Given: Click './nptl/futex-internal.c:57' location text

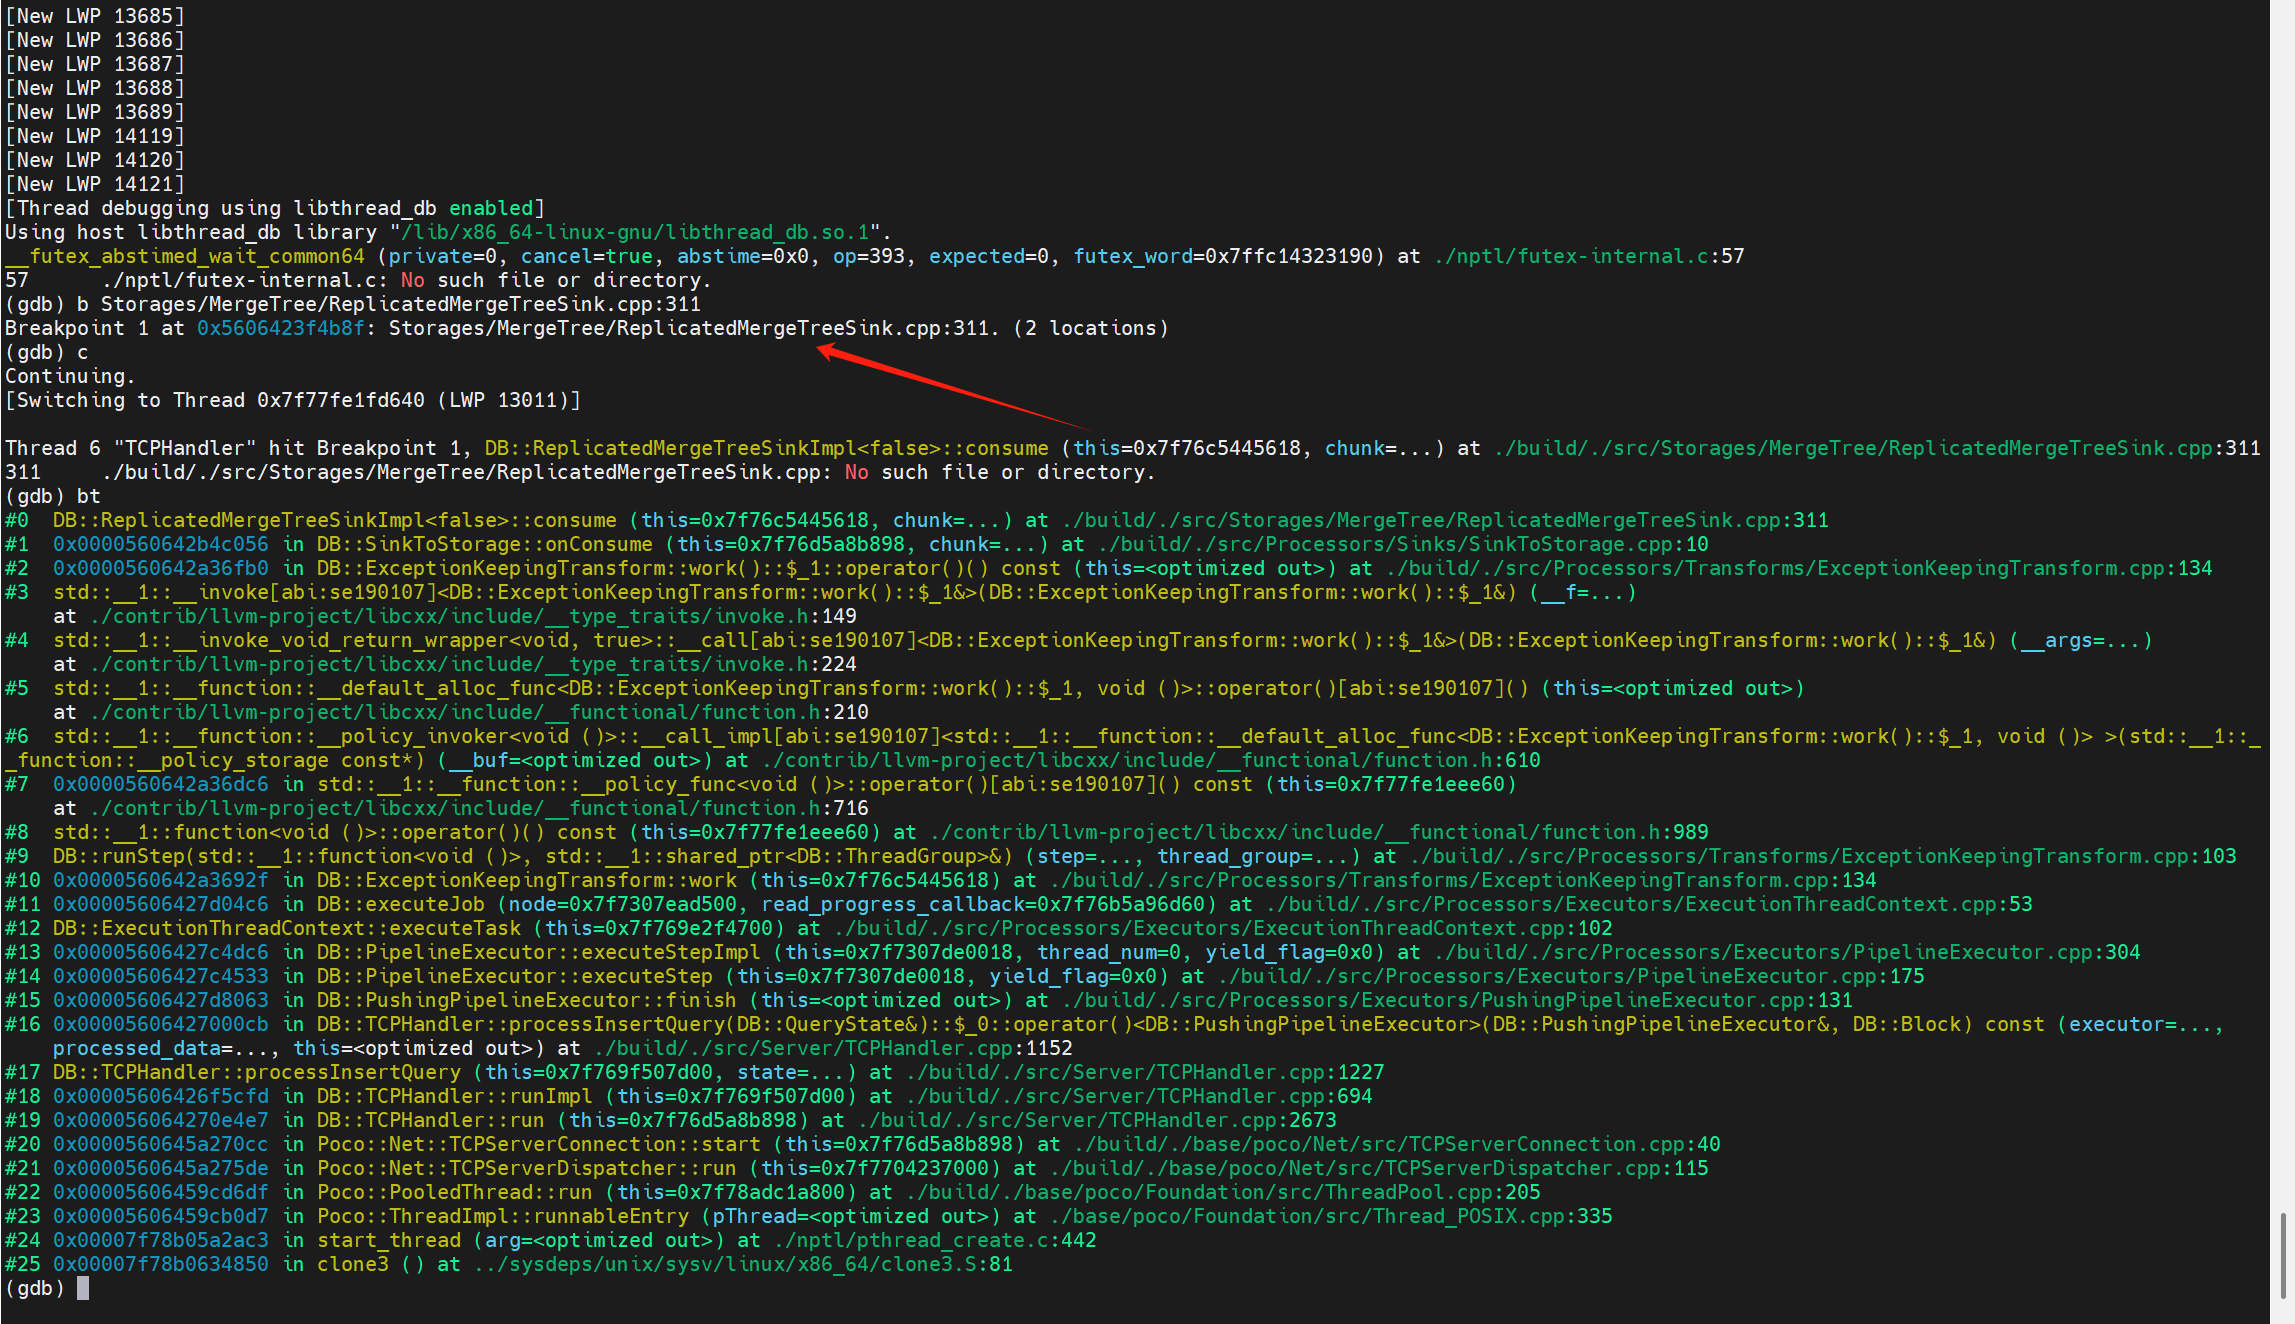Looking at the screenshot, I should [1589, 256].
